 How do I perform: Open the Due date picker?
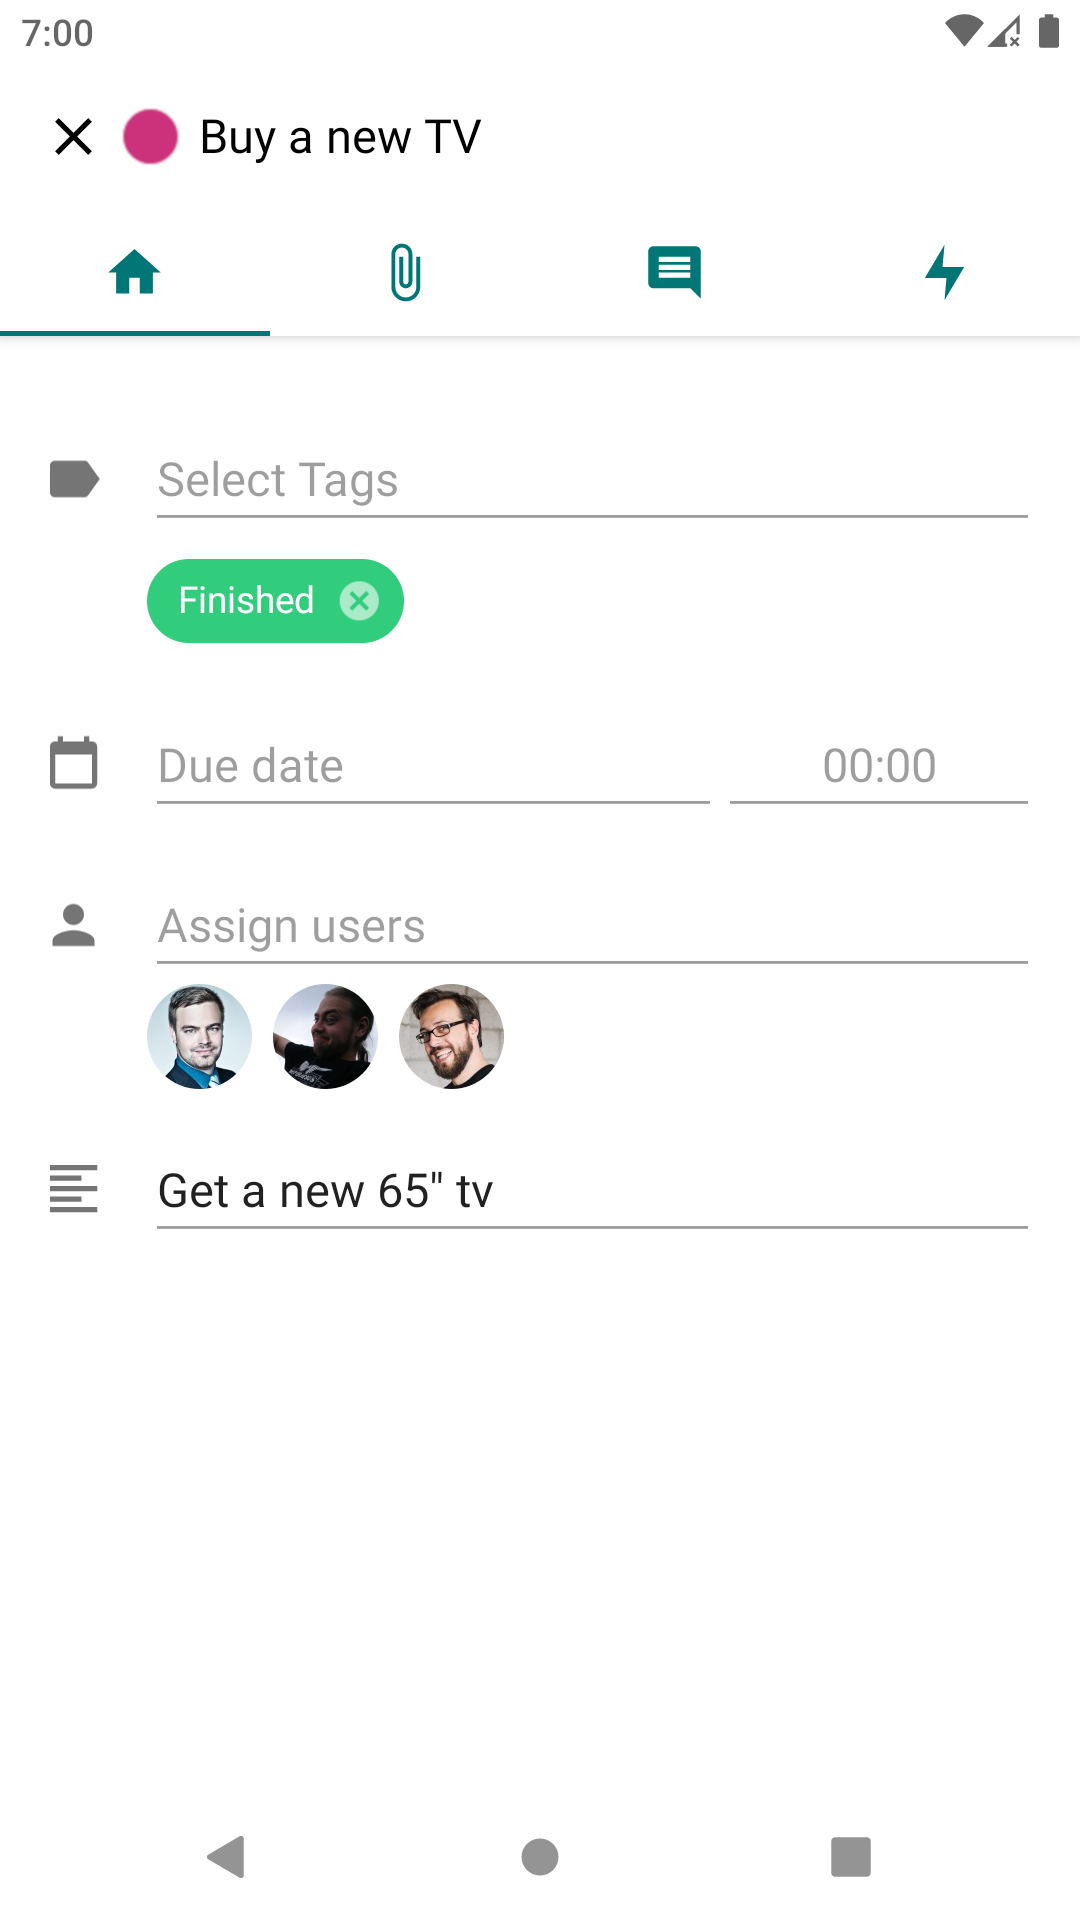click(x=433, y=767)
